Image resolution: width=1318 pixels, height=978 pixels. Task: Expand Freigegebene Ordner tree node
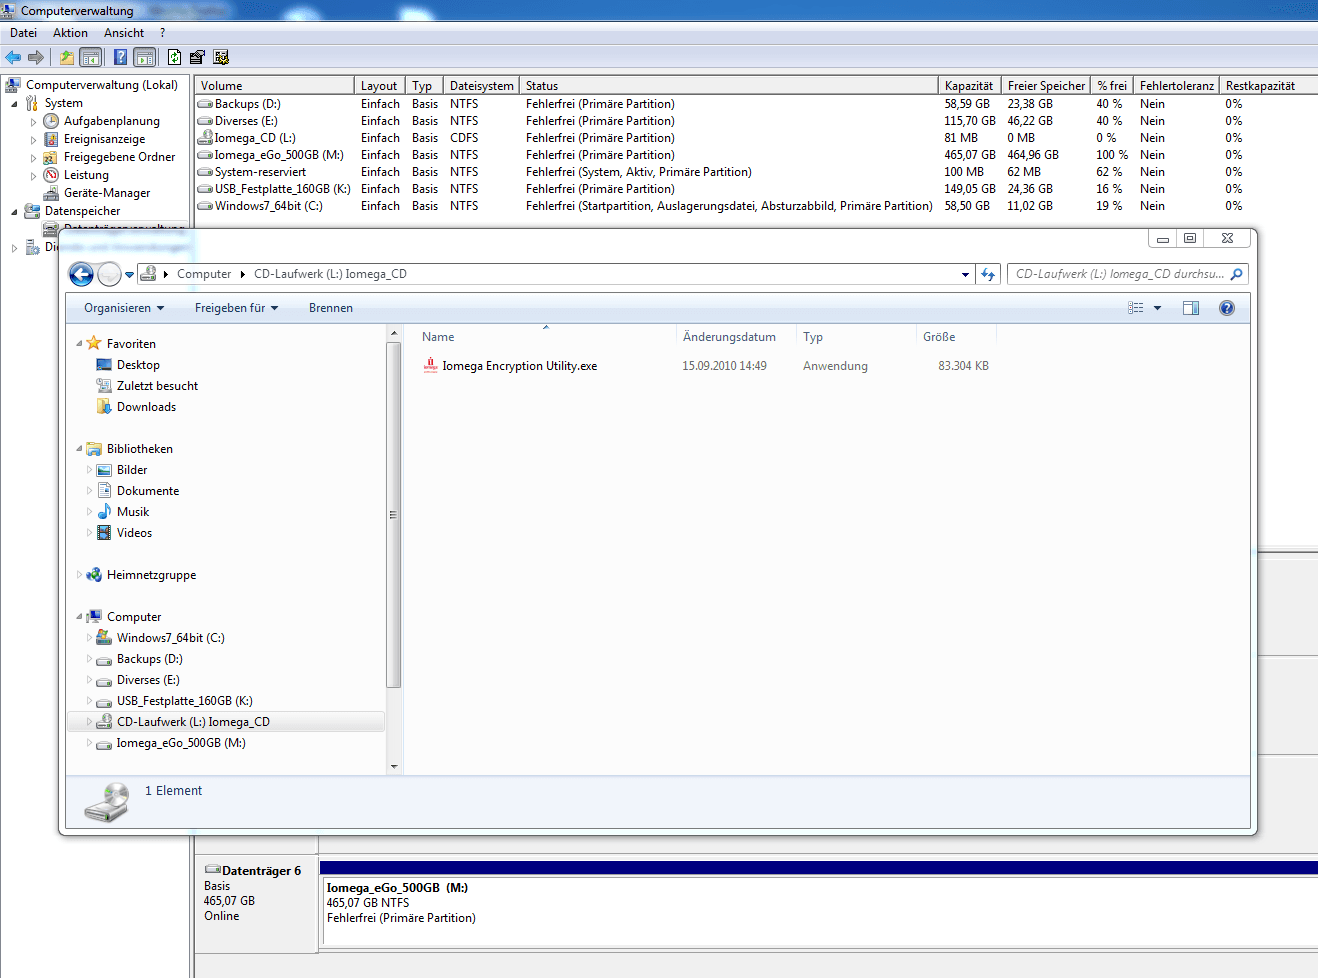pyautogui.click(x=33, y=158)
